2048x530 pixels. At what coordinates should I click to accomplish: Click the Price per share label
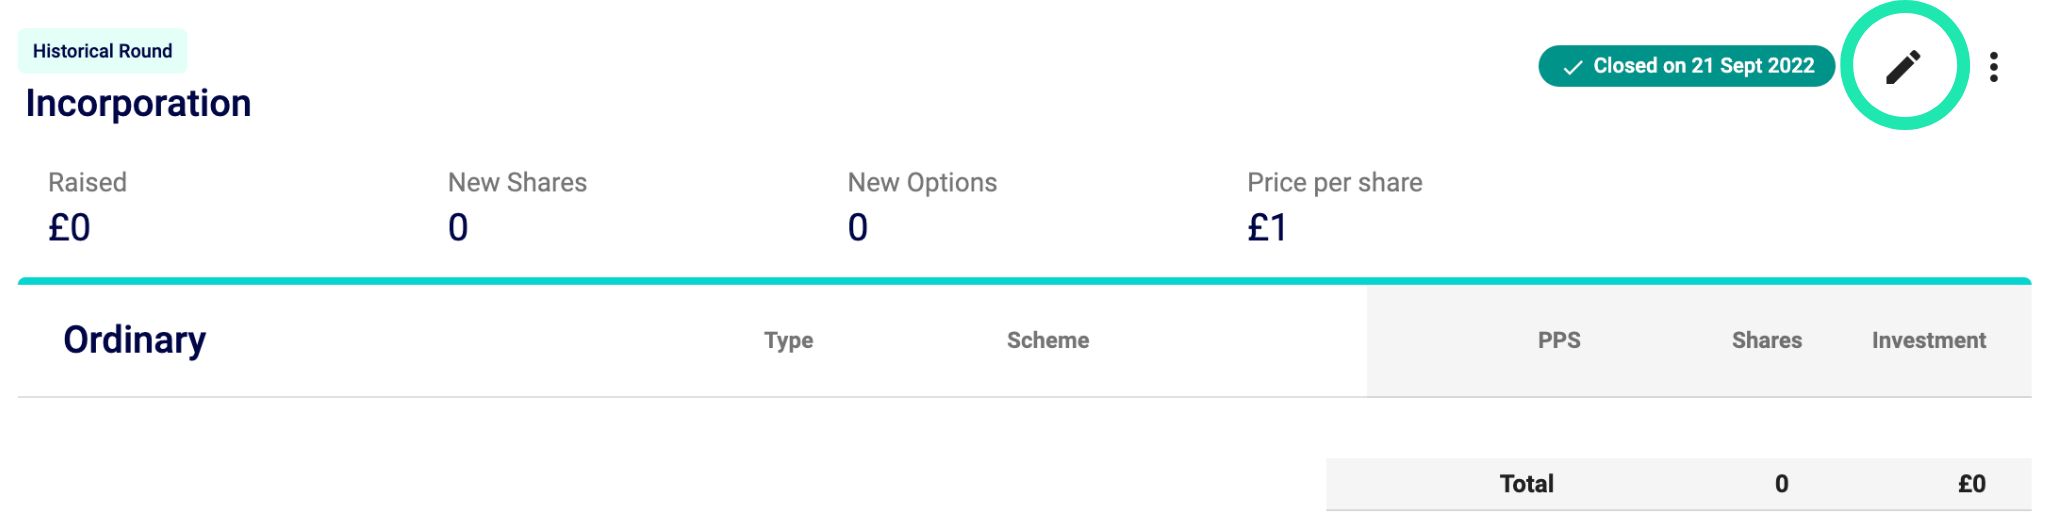tap(1334, 182)
